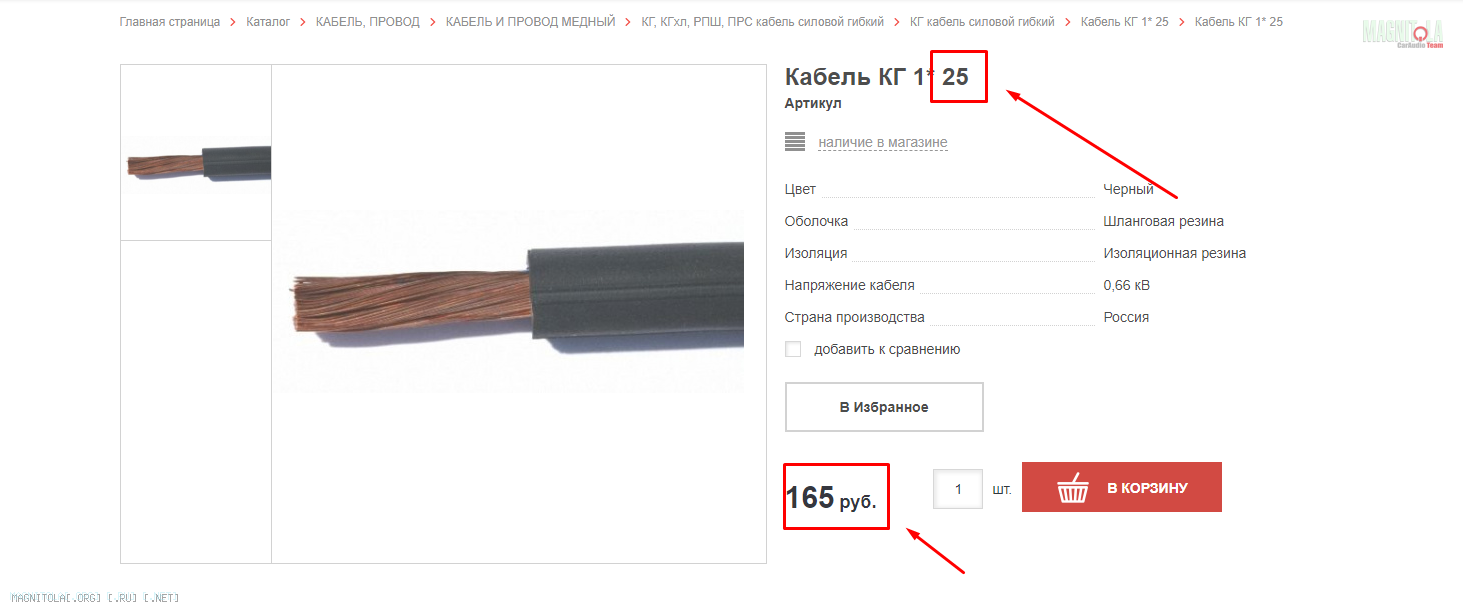Click наличие в магазине link
Image resolution: width=1463 pixels, height=607 pixels.
[883, 143]
